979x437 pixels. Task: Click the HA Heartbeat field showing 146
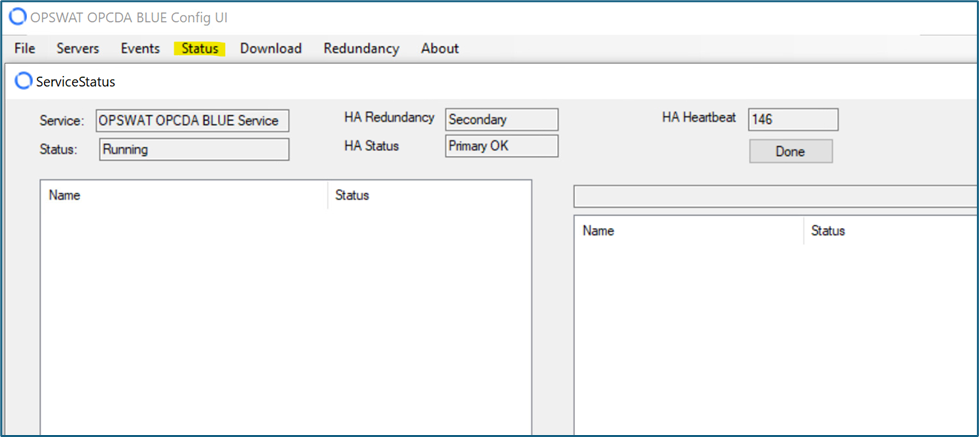tap(793, 120)
